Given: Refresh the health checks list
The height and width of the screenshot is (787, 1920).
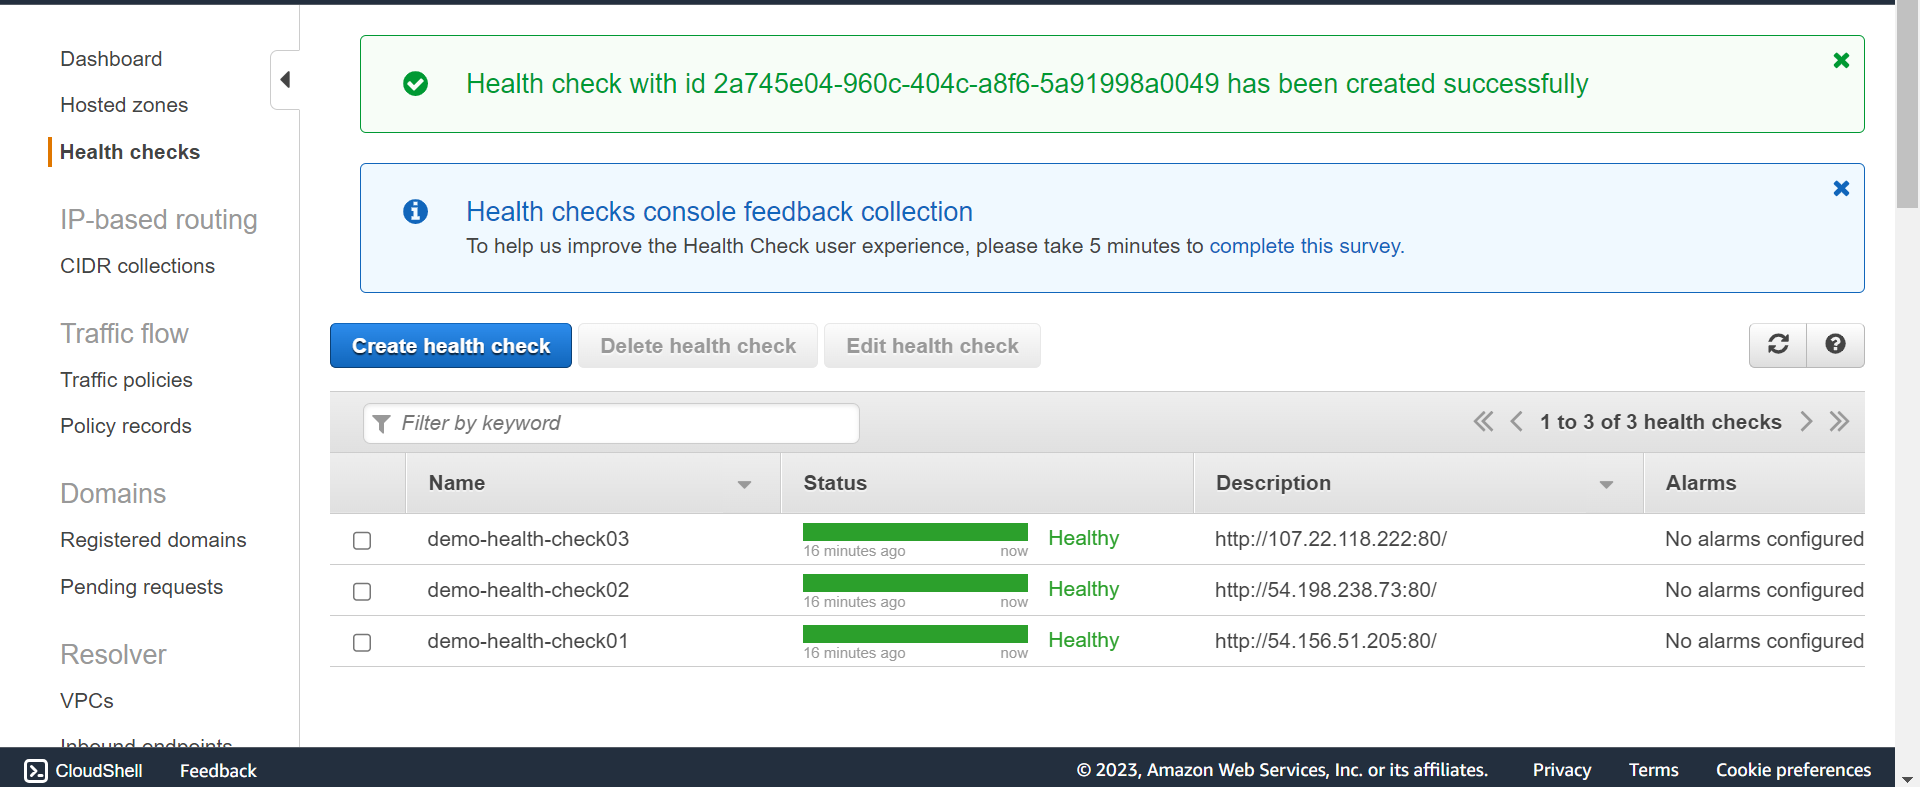Looking at the screenshot, I should pyautogui.click(x=1778, y=345).
